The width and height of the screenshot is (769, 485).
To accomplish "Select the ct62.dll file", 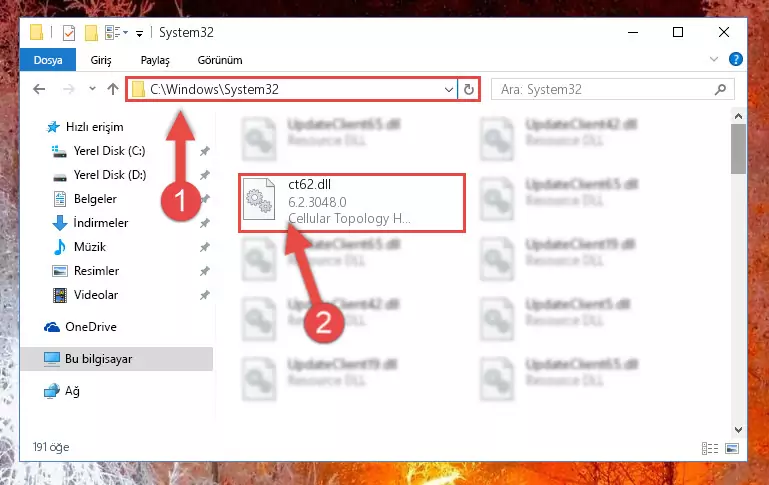I will coord(352,203).
